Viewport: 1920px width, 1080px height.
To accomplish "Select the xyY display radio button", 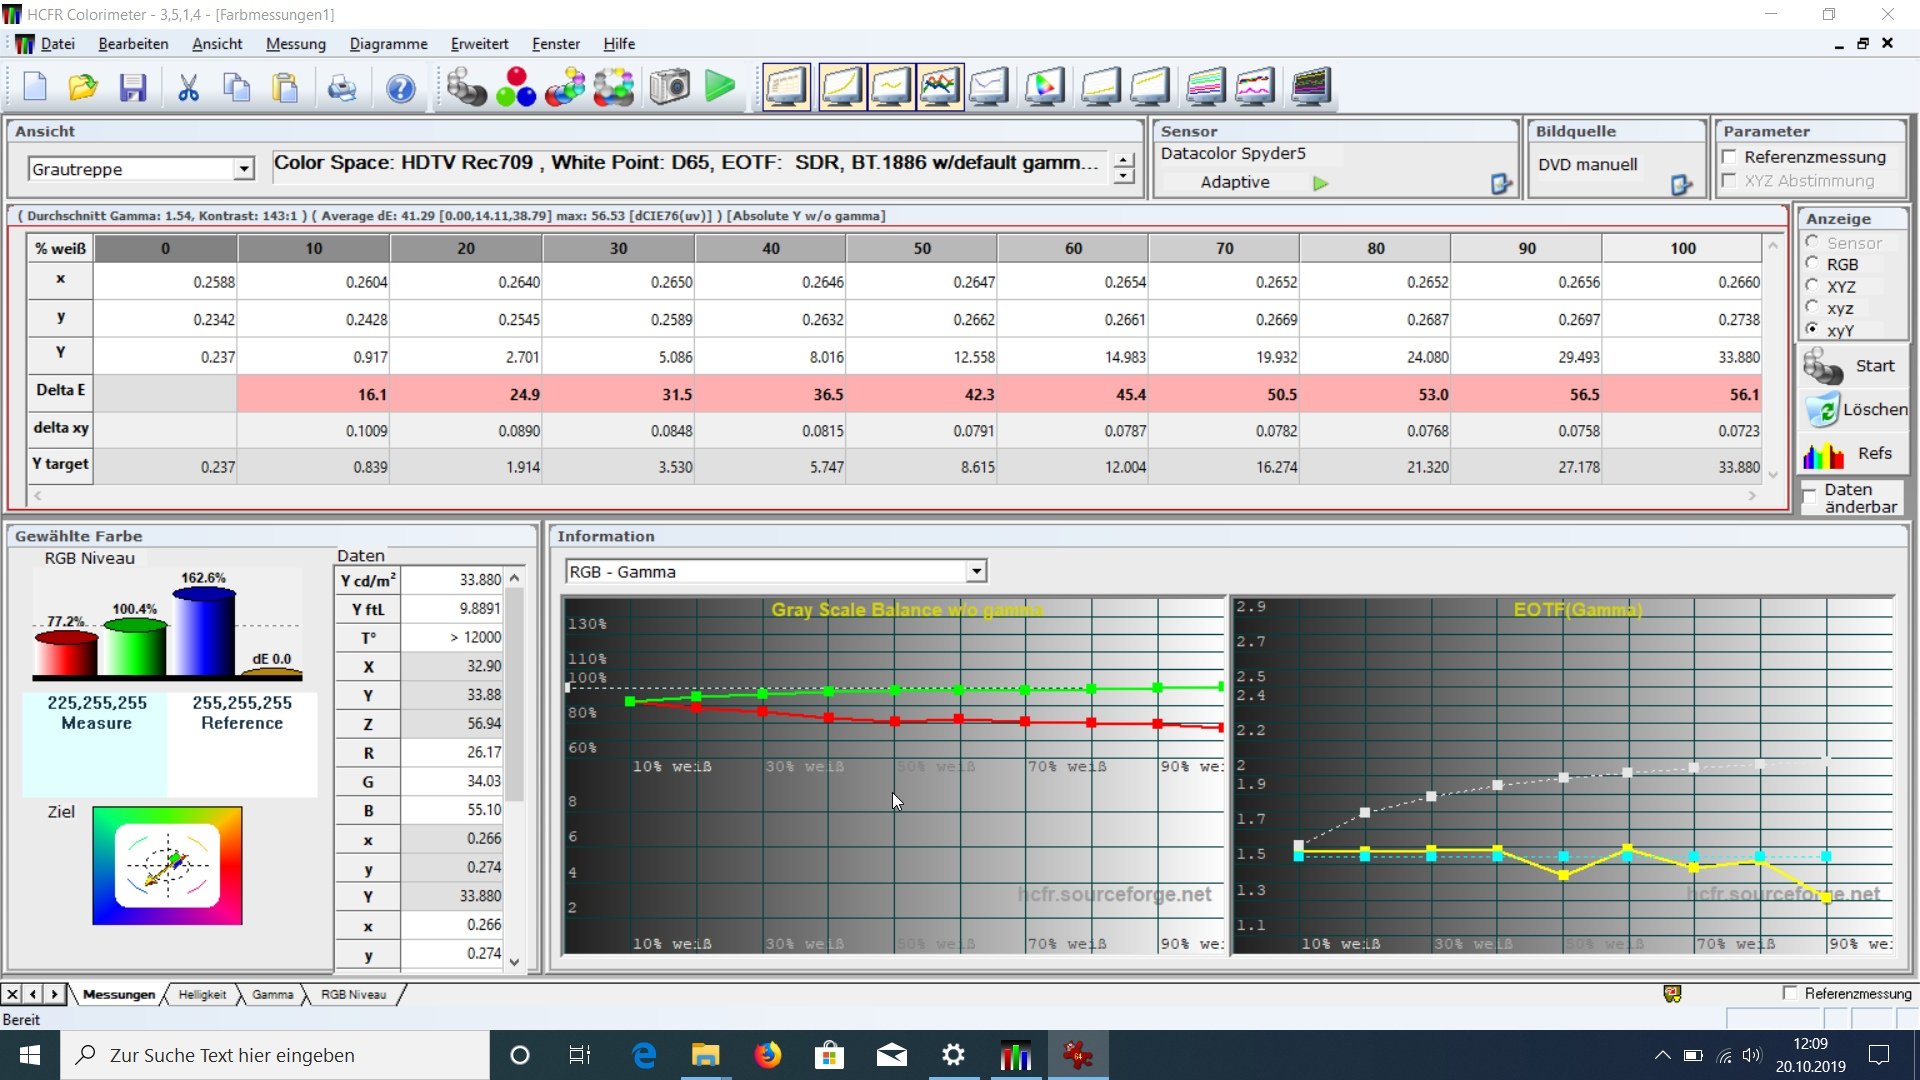I will pos(1812,330).
